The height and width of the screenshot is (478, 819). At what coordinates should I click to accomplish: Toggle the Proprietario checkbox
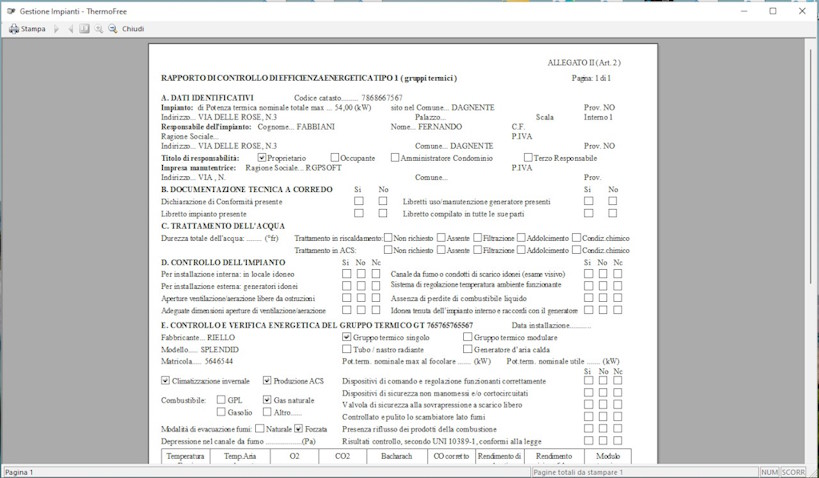262,157
